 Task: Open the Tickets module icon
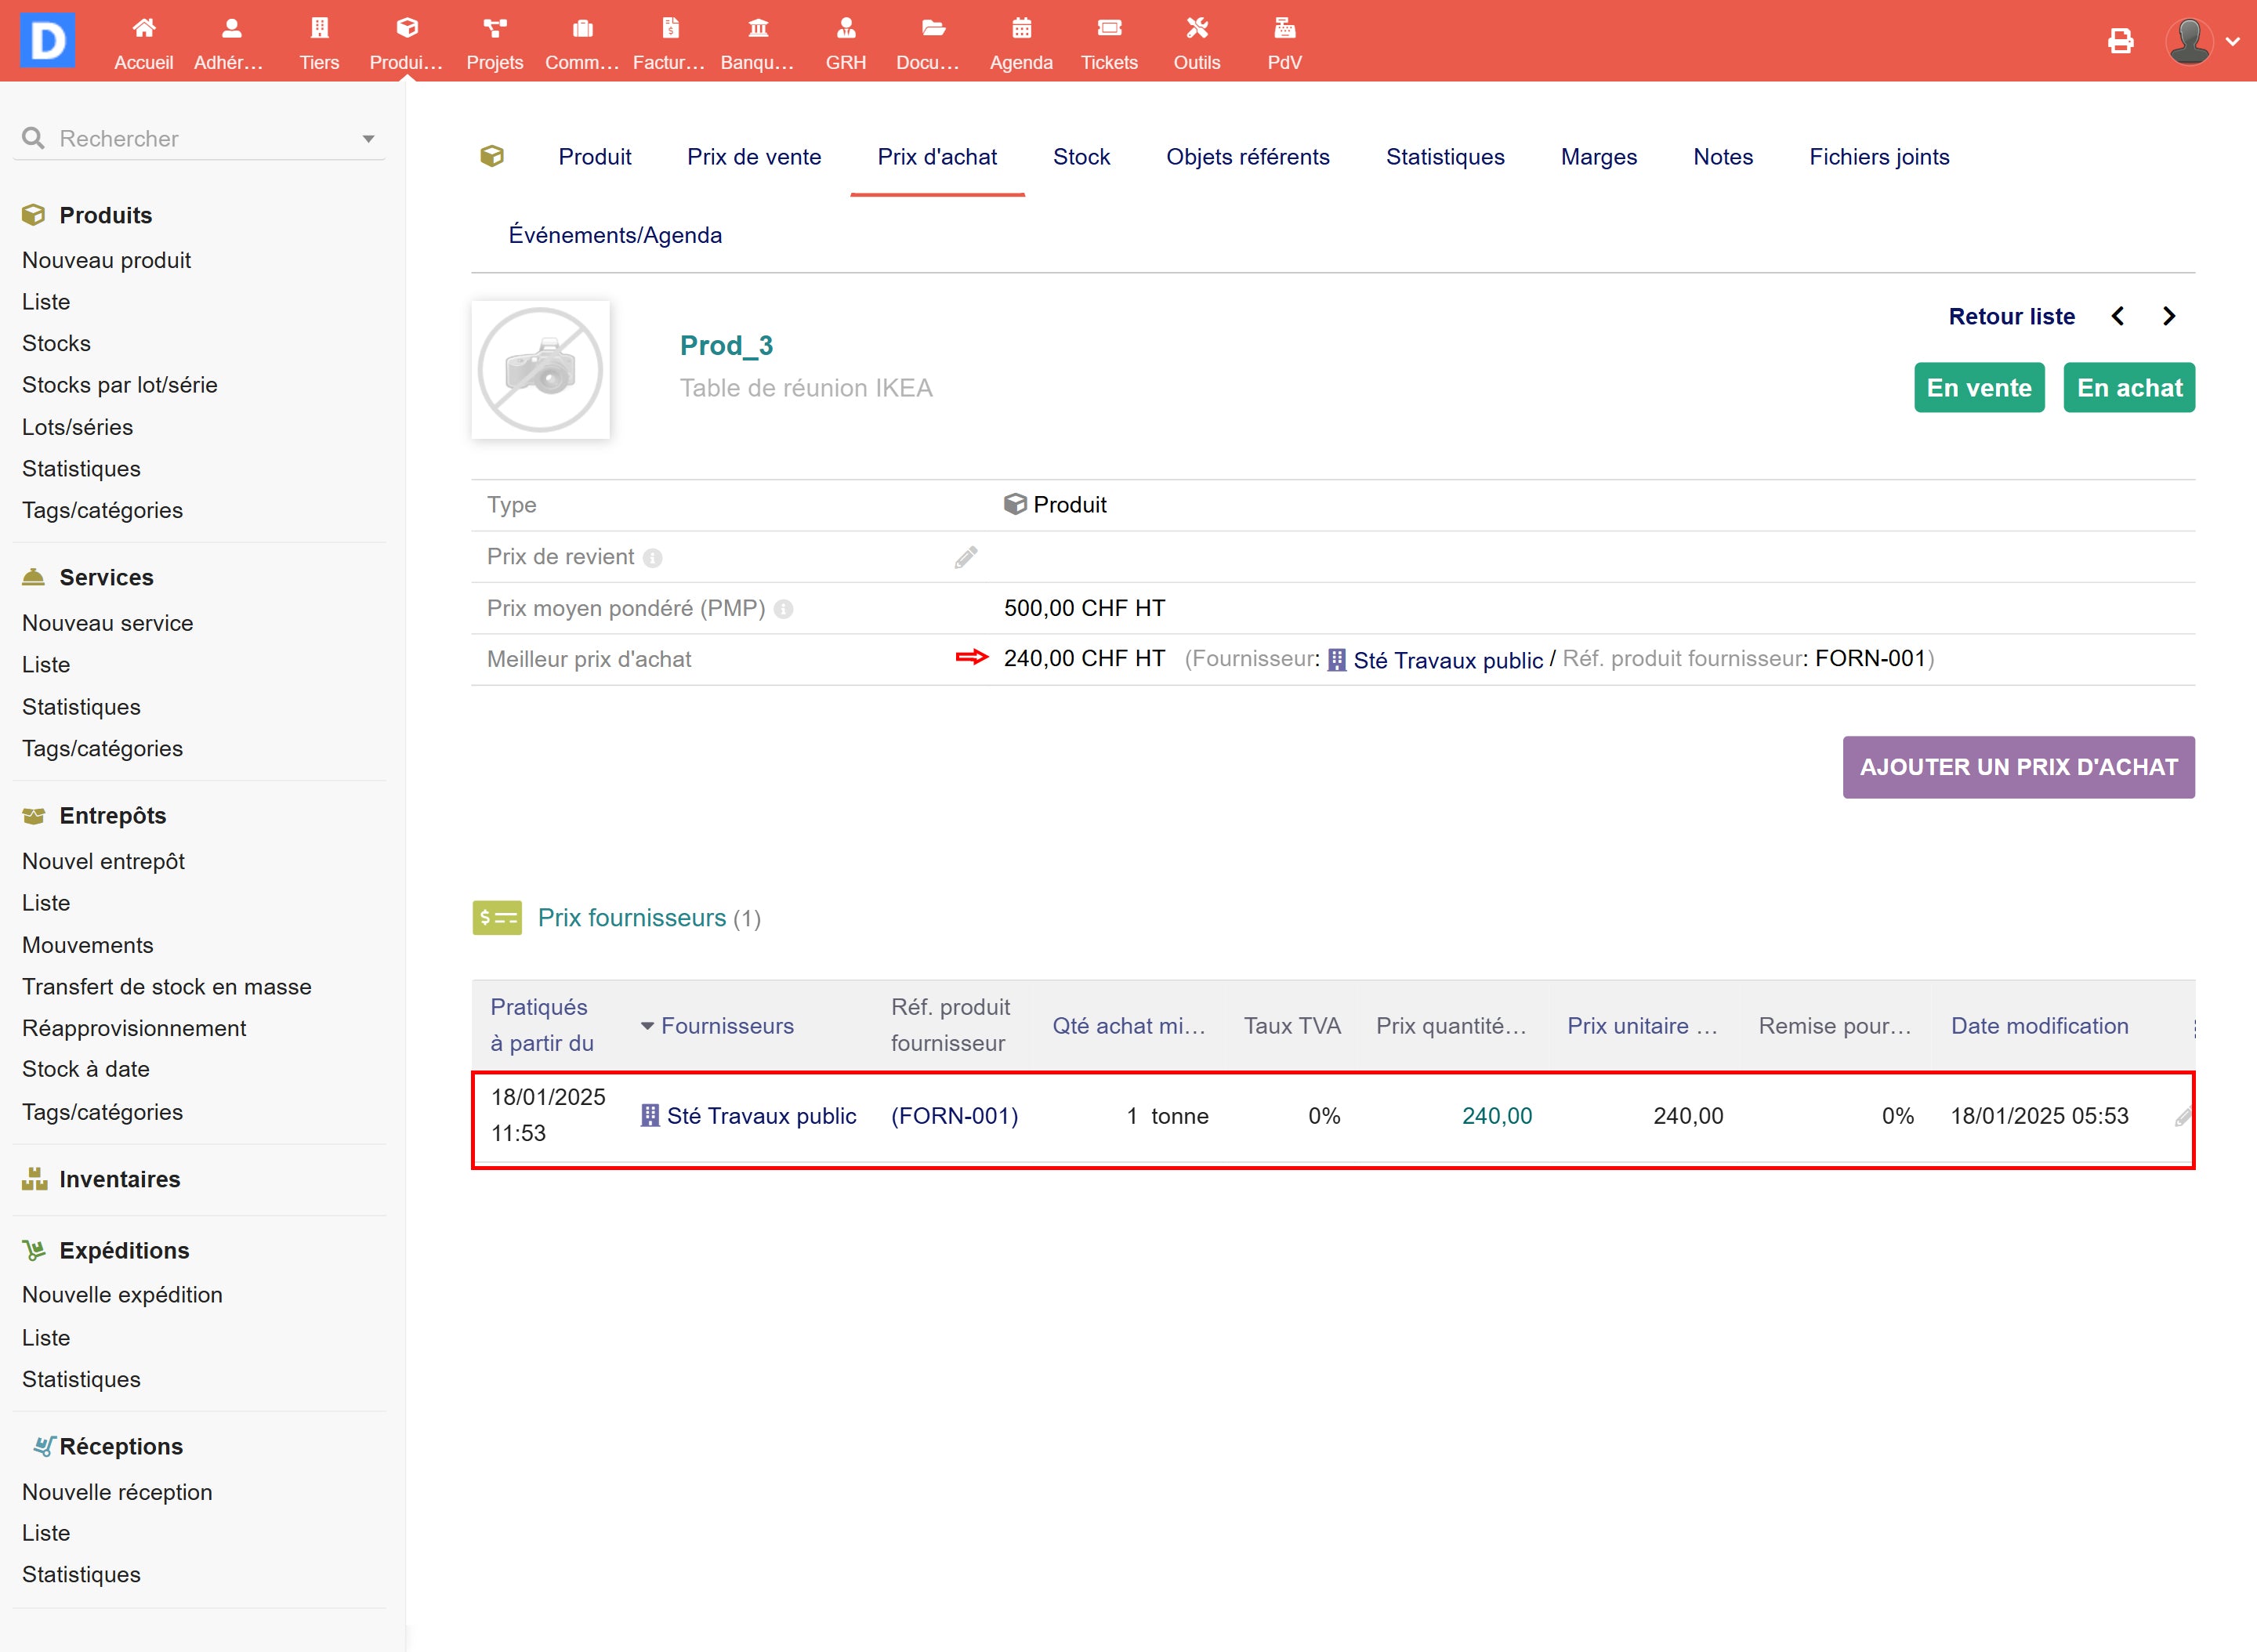[1108, 28]
